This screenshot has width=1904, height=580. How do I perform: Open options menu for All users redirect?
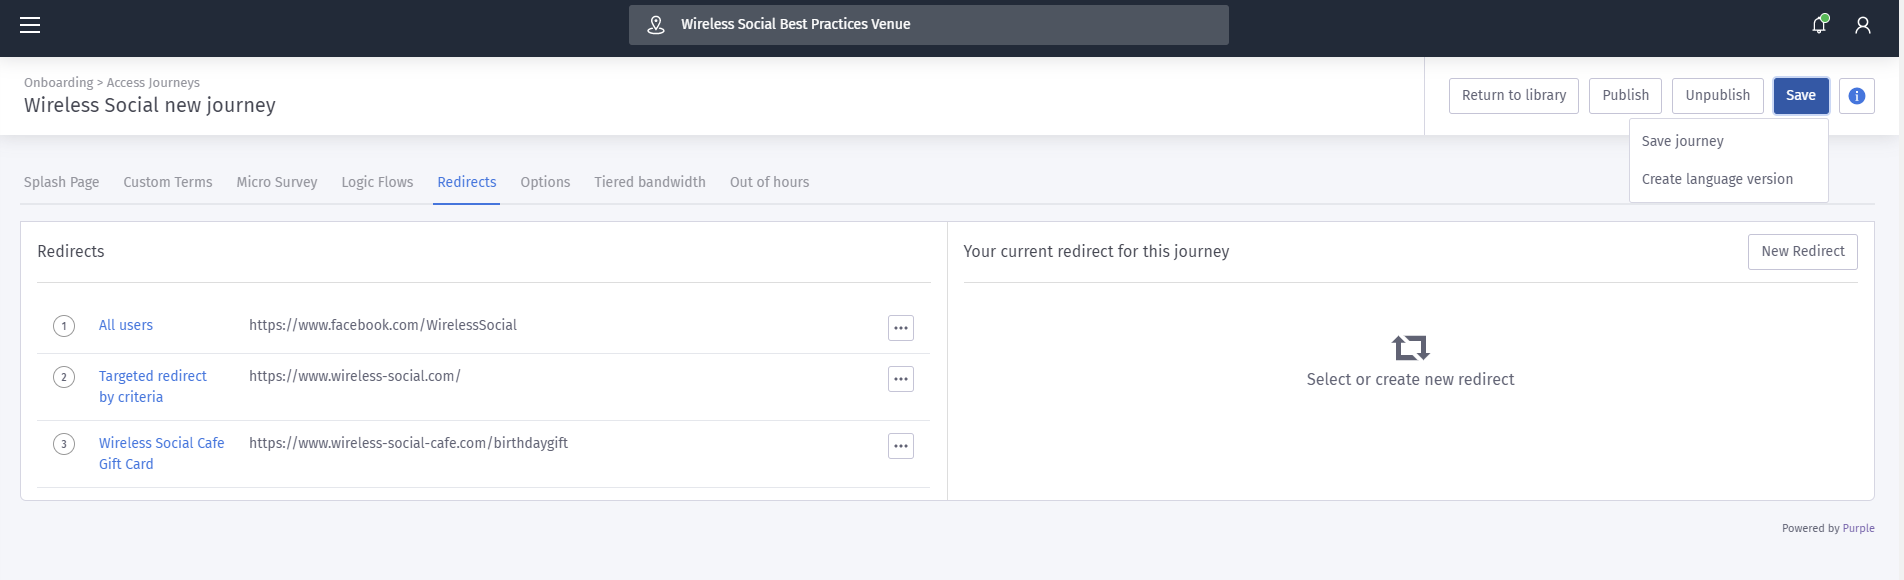click(x=901, y=328)
